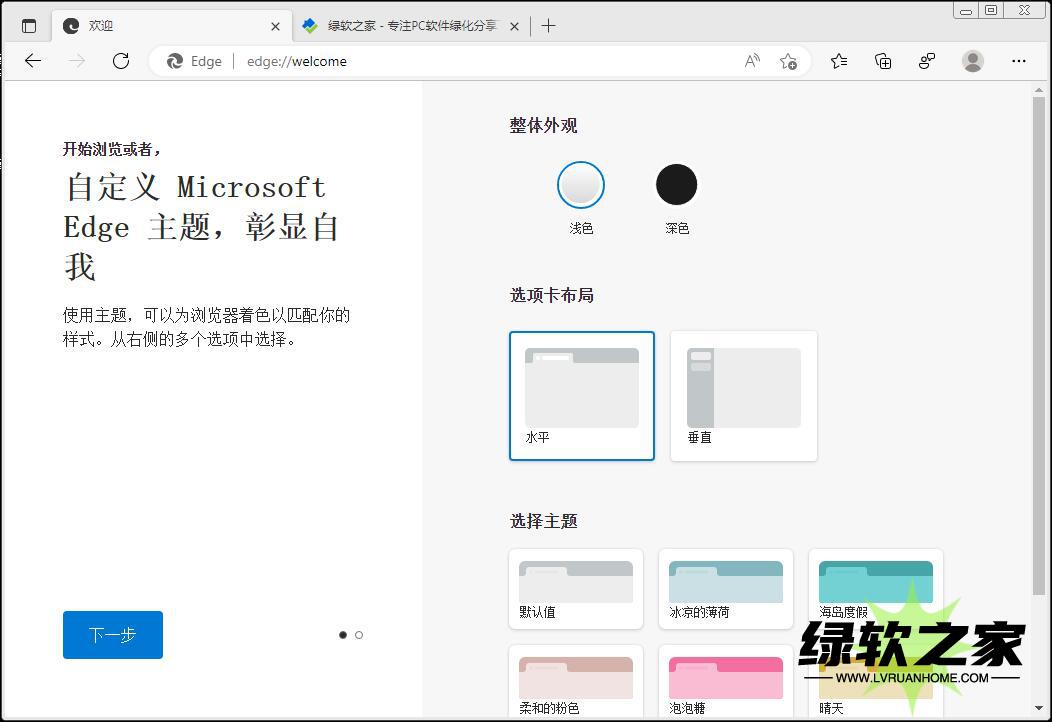Choose the horizontal (水平) tab layout
The height and width of the screenshot is (722, 1052).
click(581, 396)
